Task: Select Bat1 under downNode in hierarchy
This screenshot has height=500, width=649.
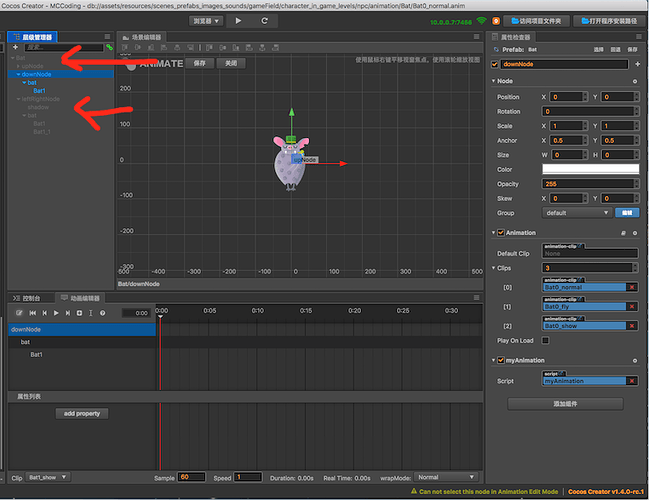Action: (39, 91)
